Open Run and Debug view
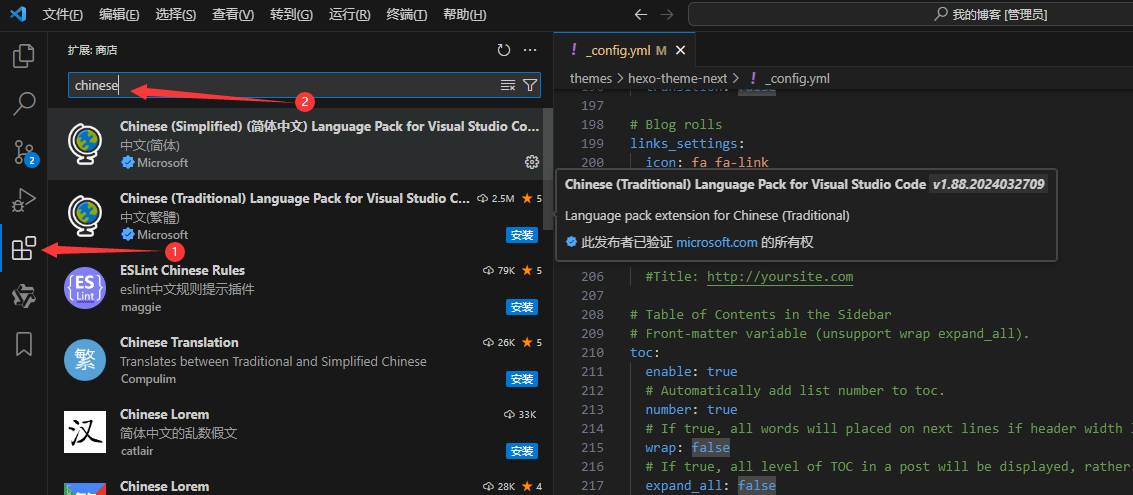This screenshot has height=495, width=1133. click(24, 199)
